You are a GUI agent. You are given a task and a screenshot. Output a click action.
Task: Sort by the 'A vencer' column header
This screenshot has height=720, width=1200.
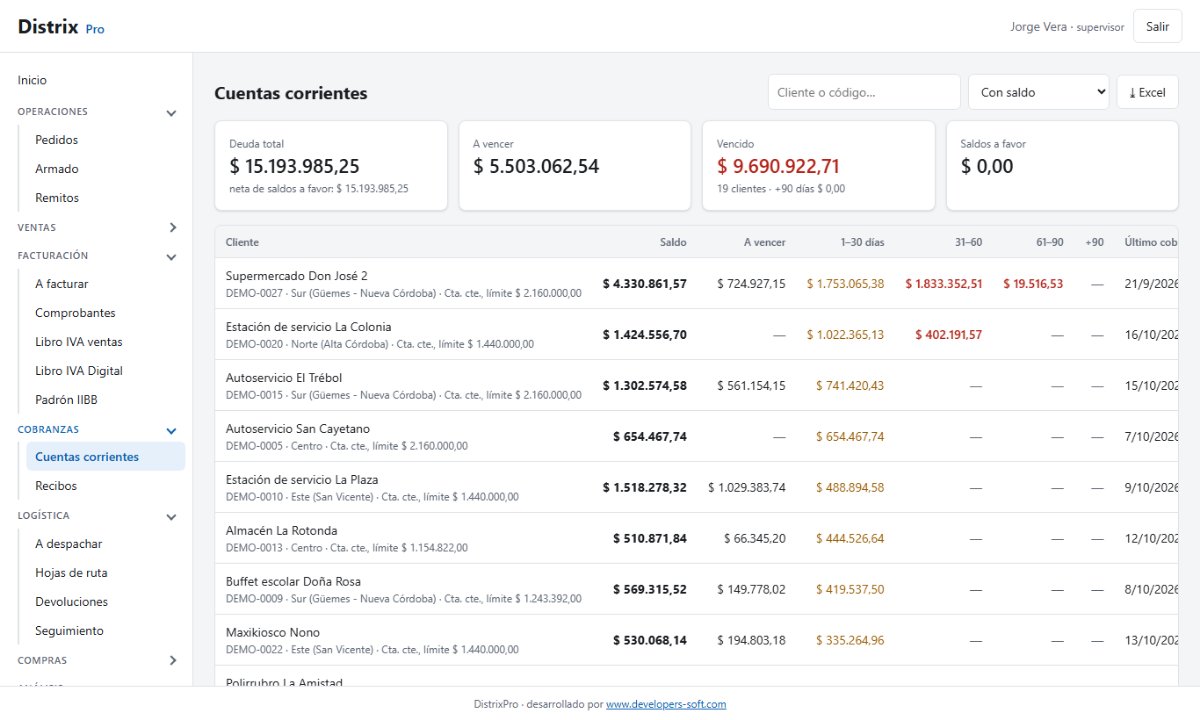765,242
